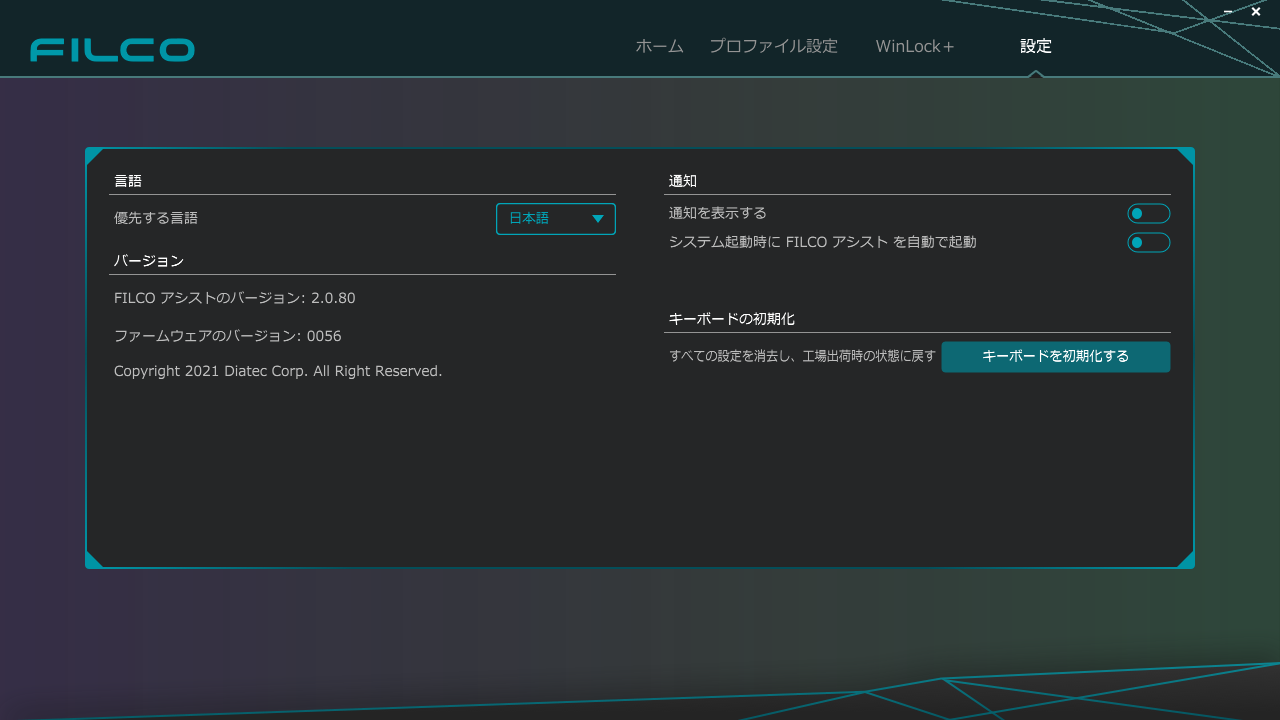
Task: Select the 設定 tab
Action: [x=1036, y=46]
